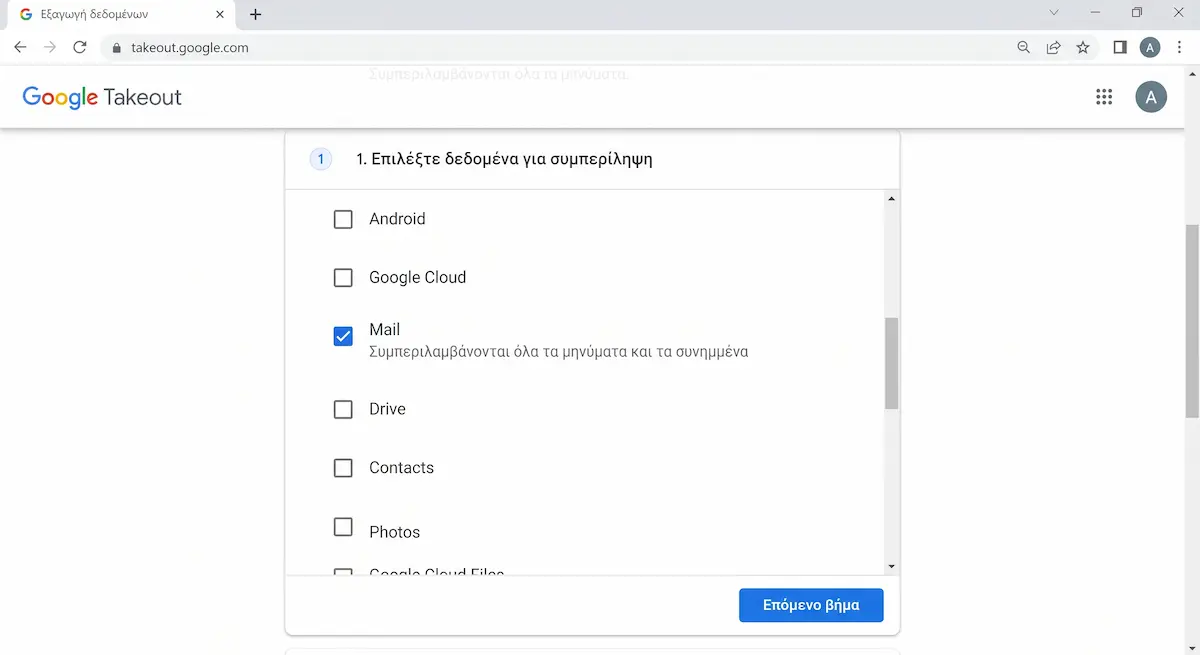Check the Google Cloud checkbox
The width and height of the screenshot is (1200, 655).
click(343, 277)
